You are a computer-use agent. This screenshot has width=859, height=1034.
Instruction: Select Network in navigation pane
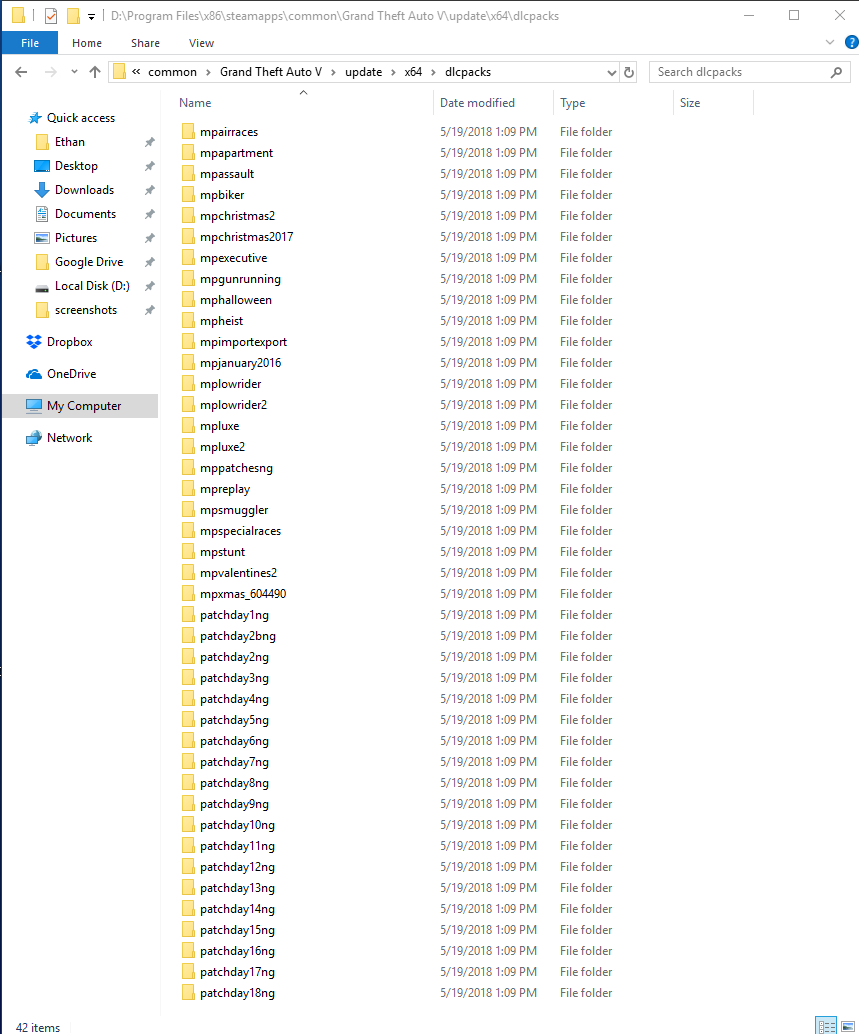click(69, 438)
